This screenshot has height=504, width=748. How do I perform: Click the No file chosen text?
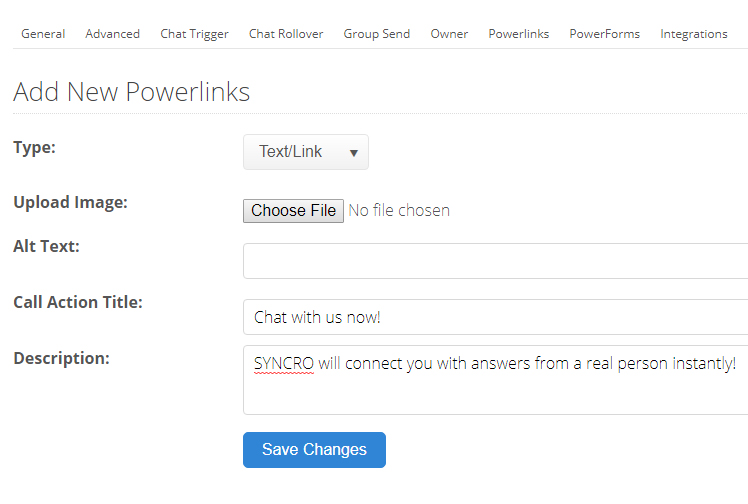(399, 210)
